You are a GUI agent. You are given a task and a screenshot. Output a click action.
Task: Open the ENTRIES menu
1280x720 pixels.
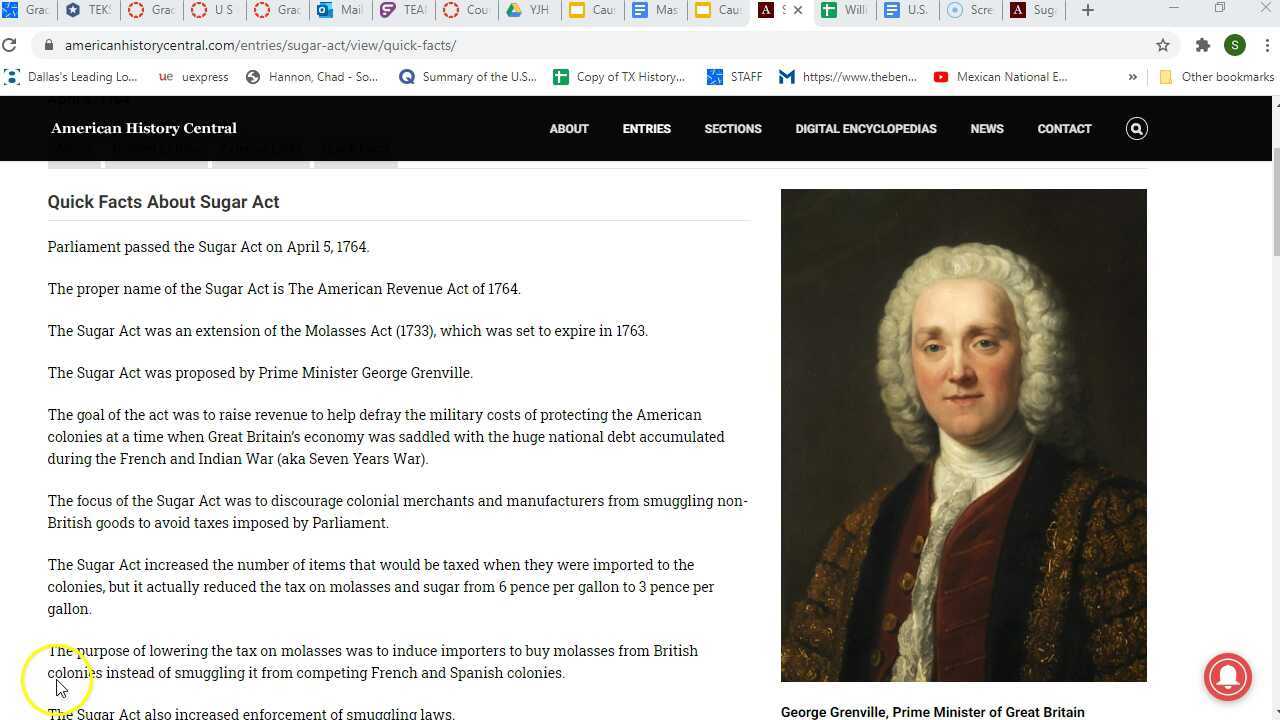tap(646, 128)
